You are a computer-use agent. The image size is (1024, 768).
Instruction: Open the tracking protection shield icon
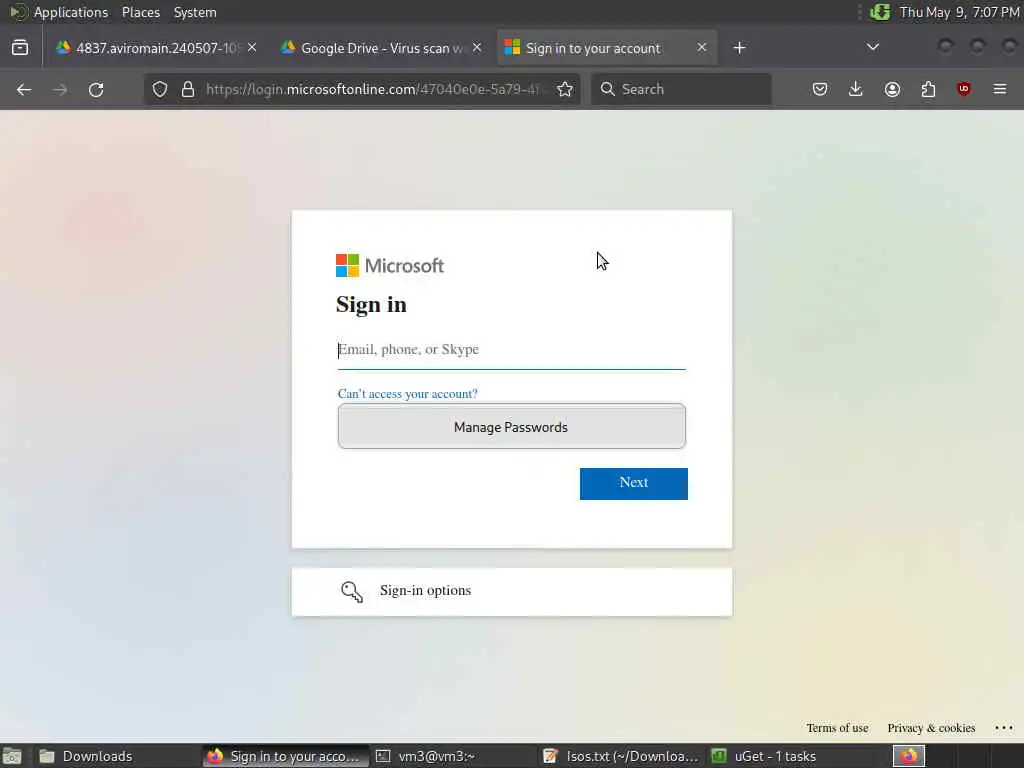point(160,89)
